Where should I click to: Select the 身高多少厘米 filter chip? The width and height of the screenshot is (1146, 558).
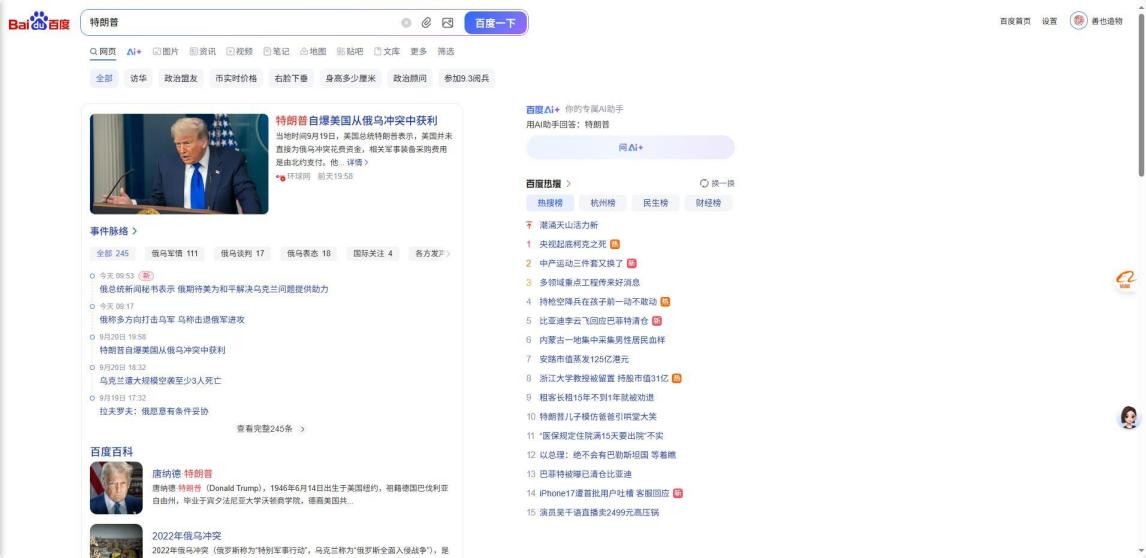pyautogui.click(x=351, y=78)
